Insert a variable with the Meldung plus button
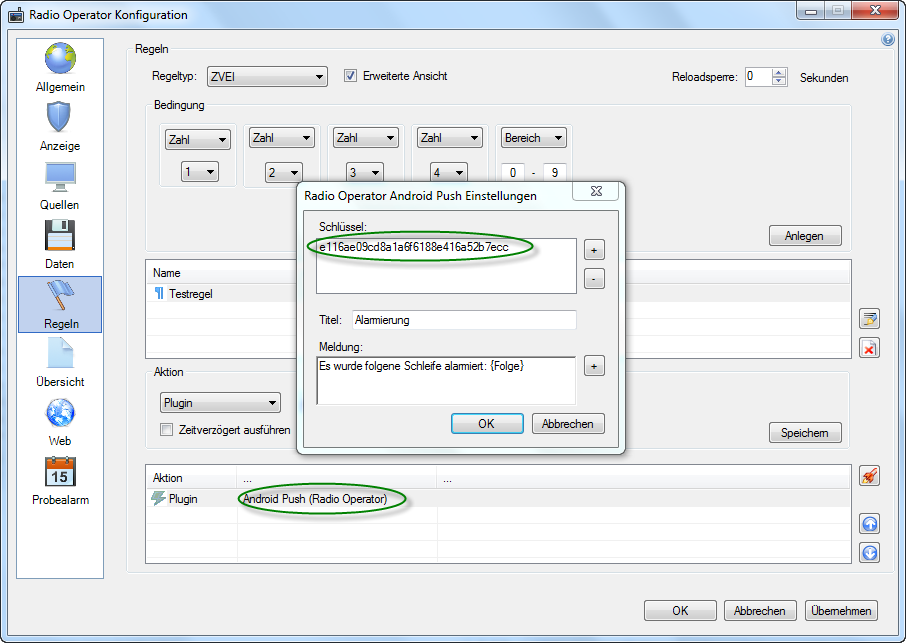This screenshot has height=643, width=906. click(594, 366)
